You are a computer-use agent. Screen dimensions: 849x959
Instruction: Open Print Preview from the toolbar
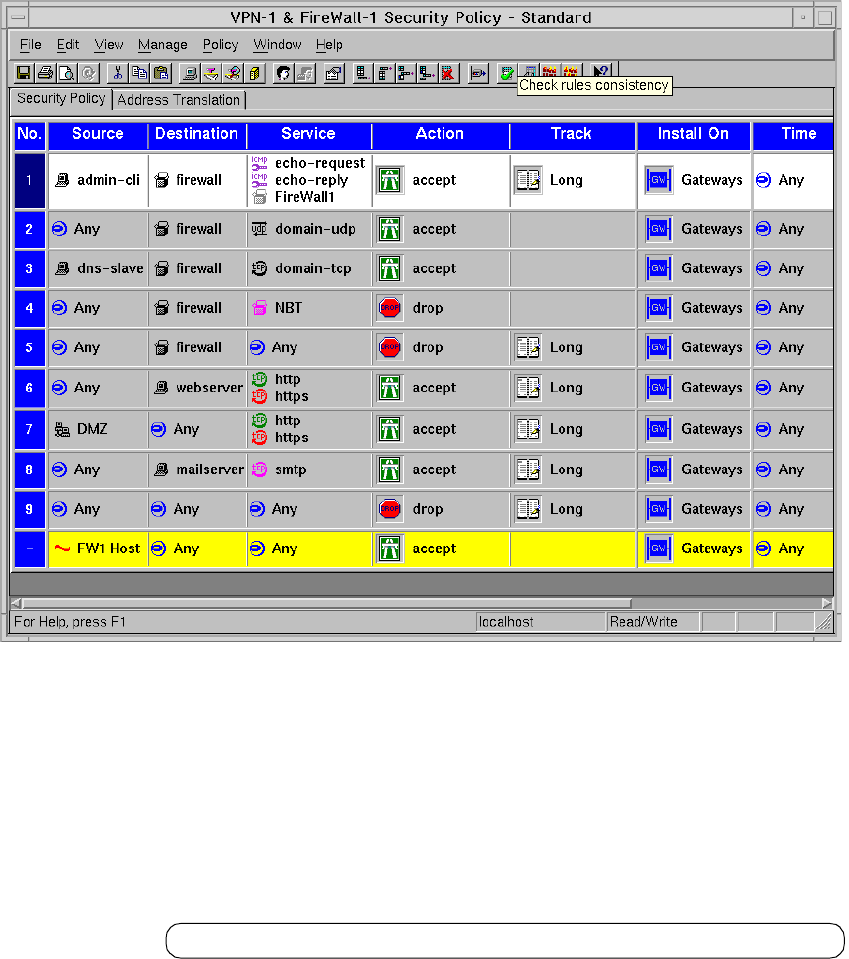point(67,73)
